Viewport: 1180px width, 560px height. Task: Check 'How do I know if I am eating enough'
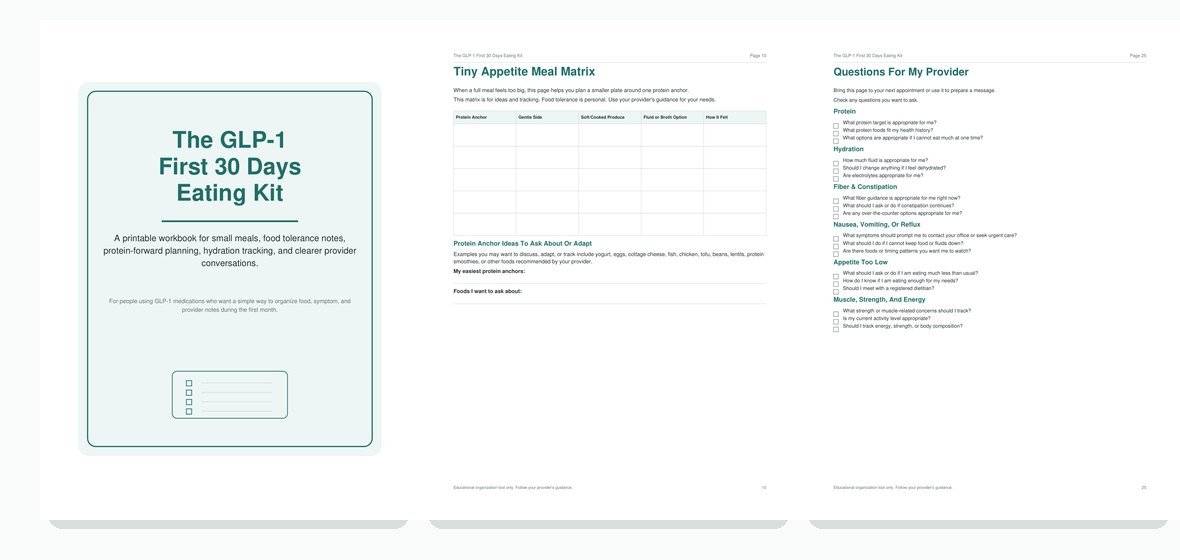[x=836, y=284]
